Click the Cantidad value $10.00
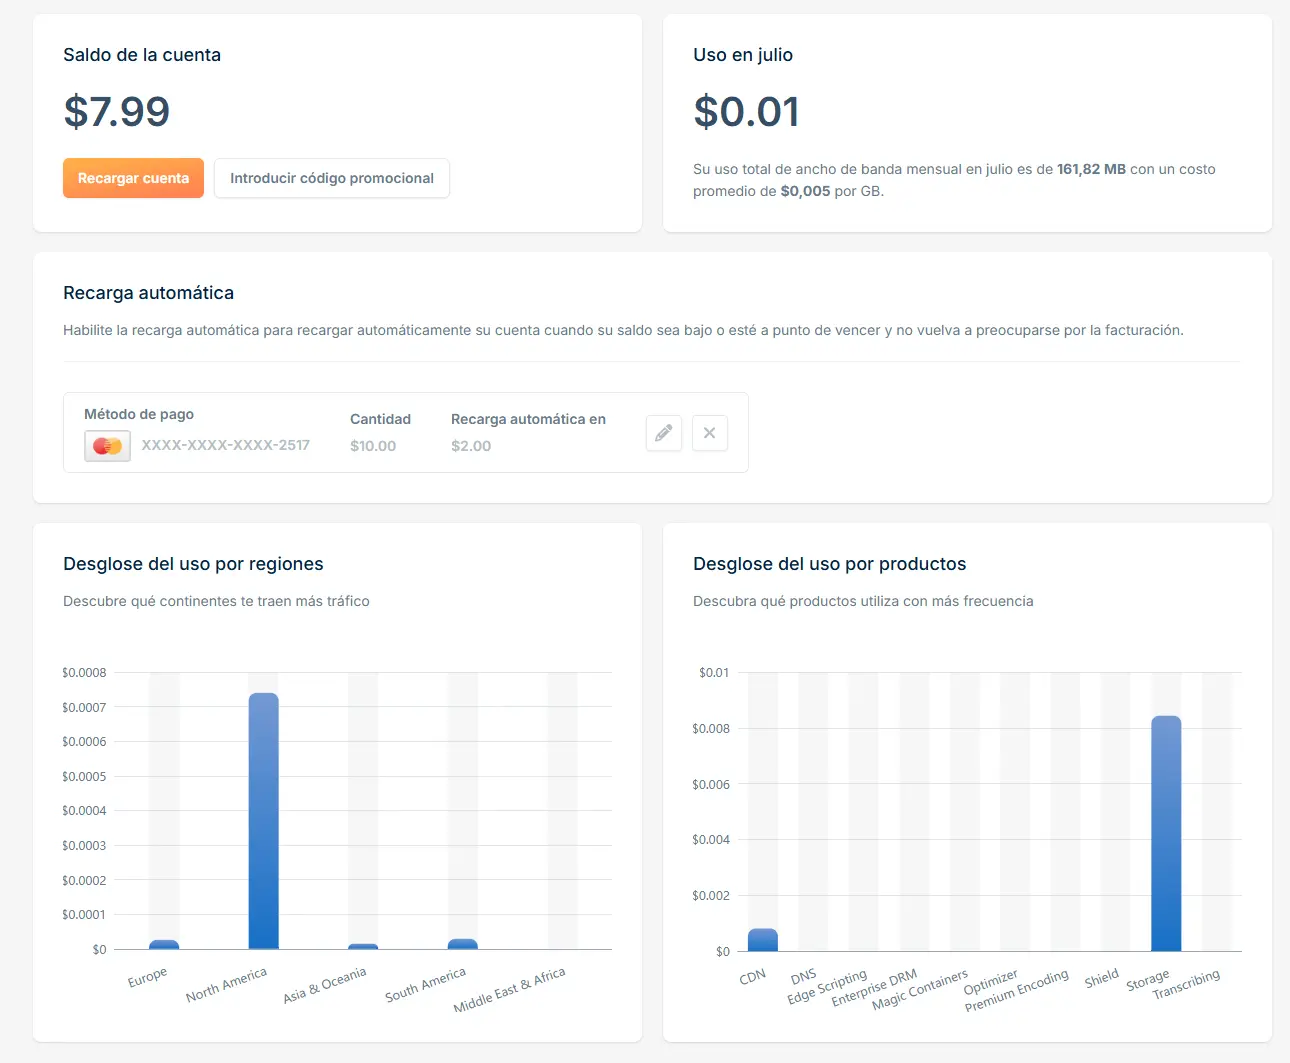Viewport: 1290px width, 1063px height. (373, 446)
